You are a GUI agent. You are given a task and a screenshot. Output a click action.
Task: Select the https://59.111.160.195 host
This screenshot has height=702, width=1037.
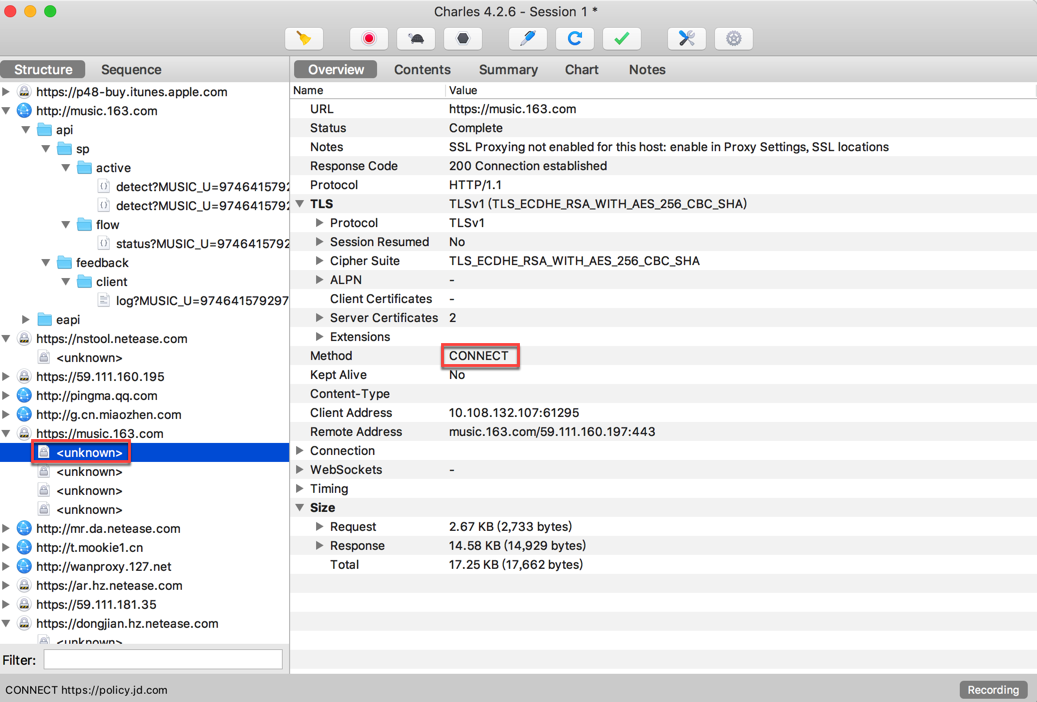pyautogui.click(x=100, y=376)
